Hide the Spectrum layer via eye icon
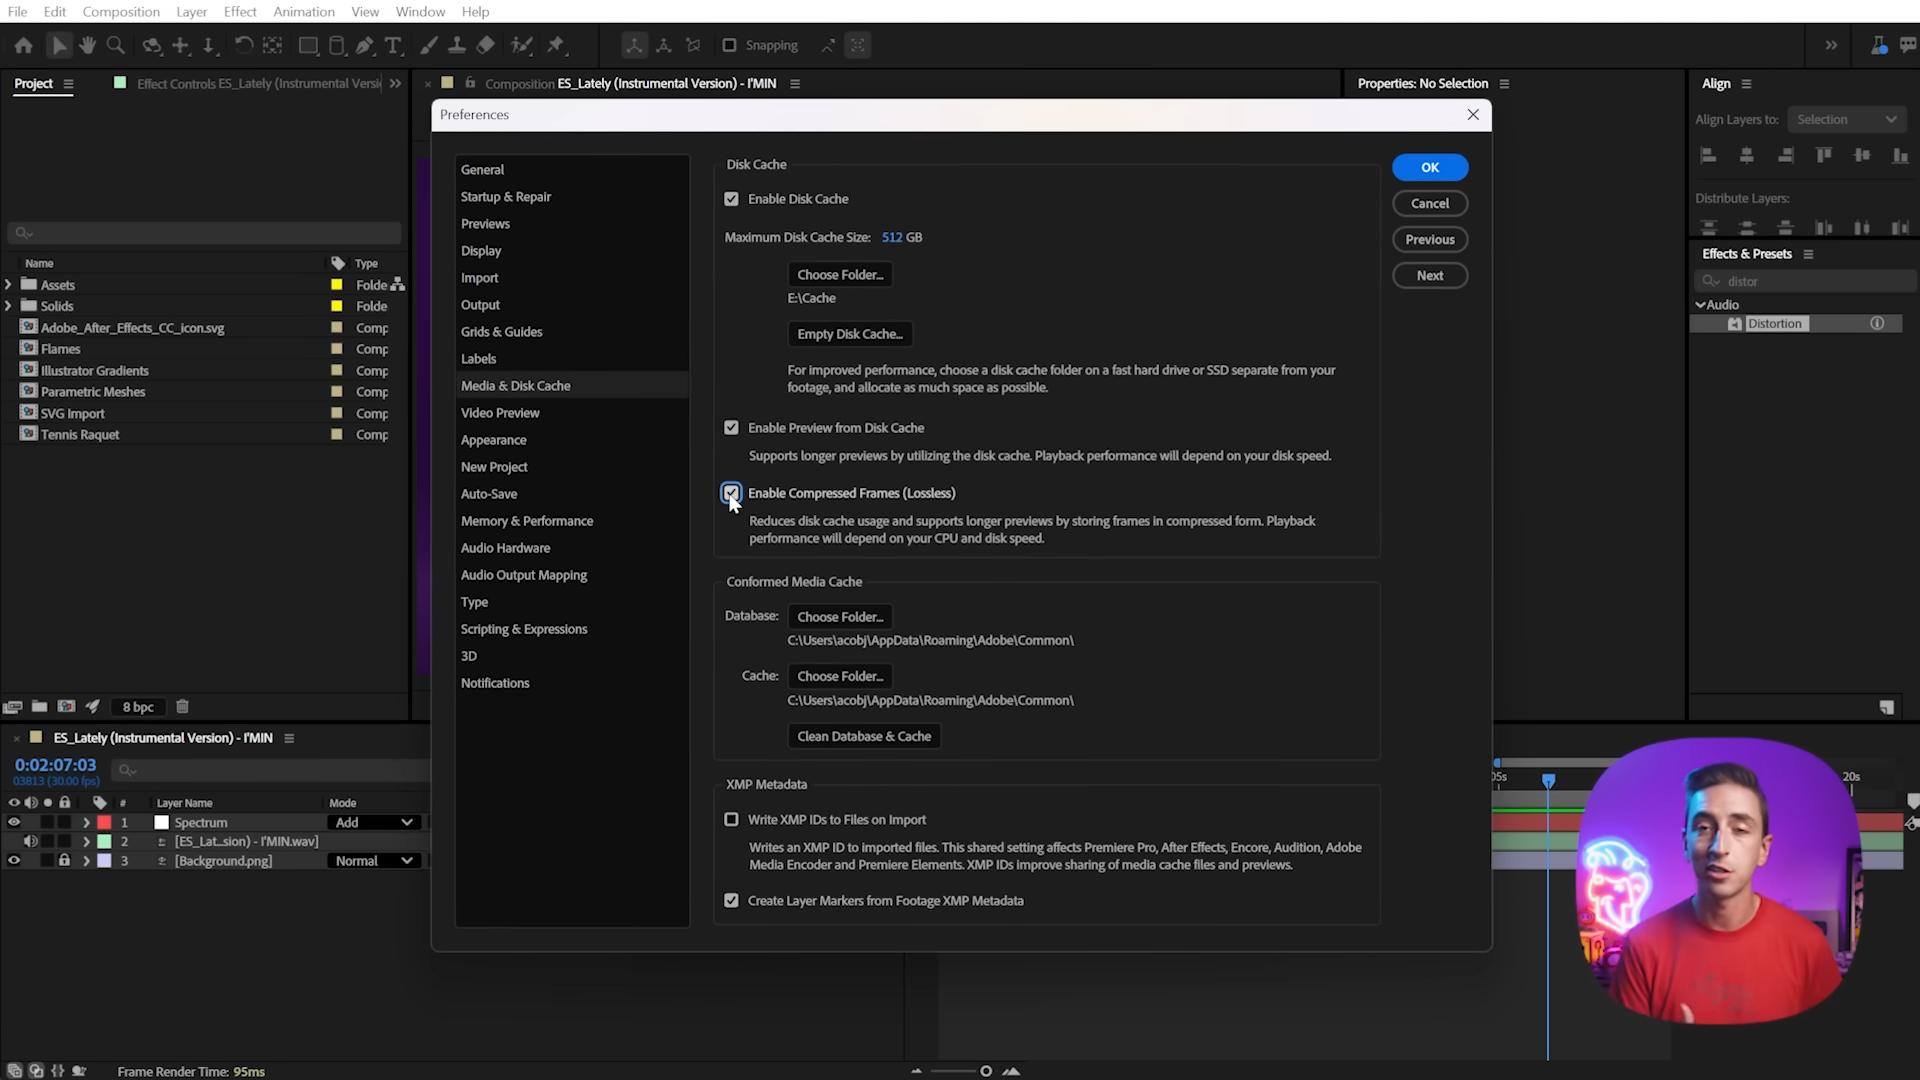 pos(14,823)
